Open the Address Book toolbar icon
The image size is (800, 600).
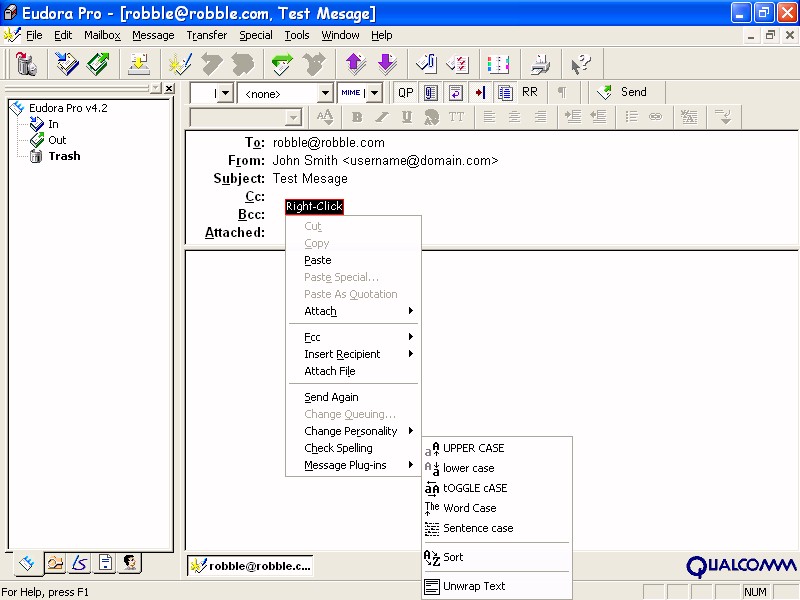[x=498, y=64]
